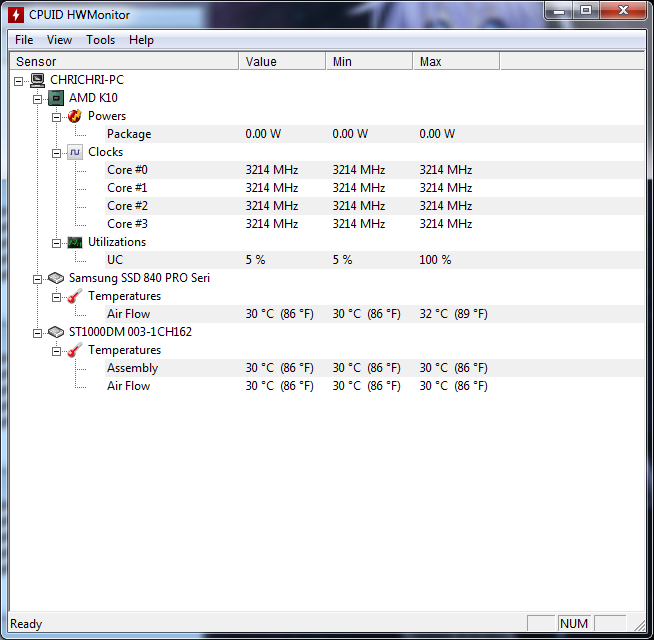Viewport: 654px width, 640px height.
Task: Click the Utilizations graph icon
Action: (x=75, y=242)
